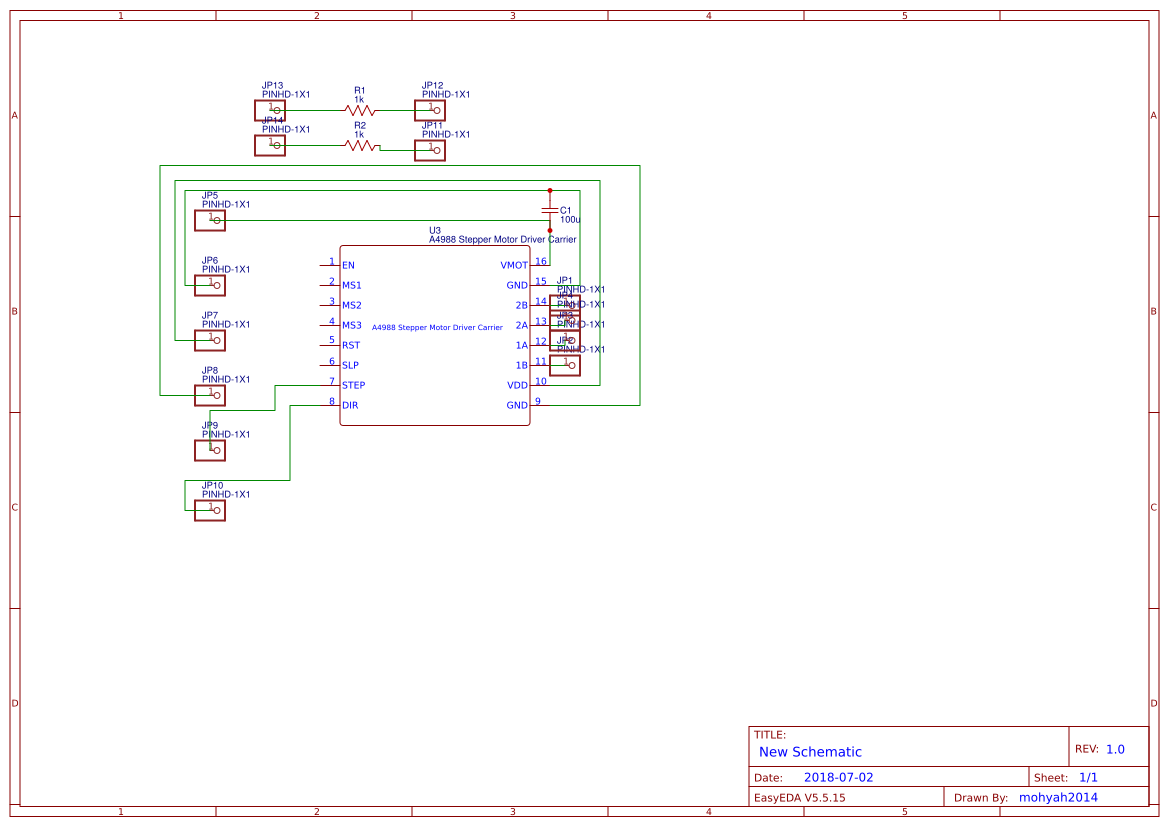
Task: Click the JP12 designator label
Action: 432,86
